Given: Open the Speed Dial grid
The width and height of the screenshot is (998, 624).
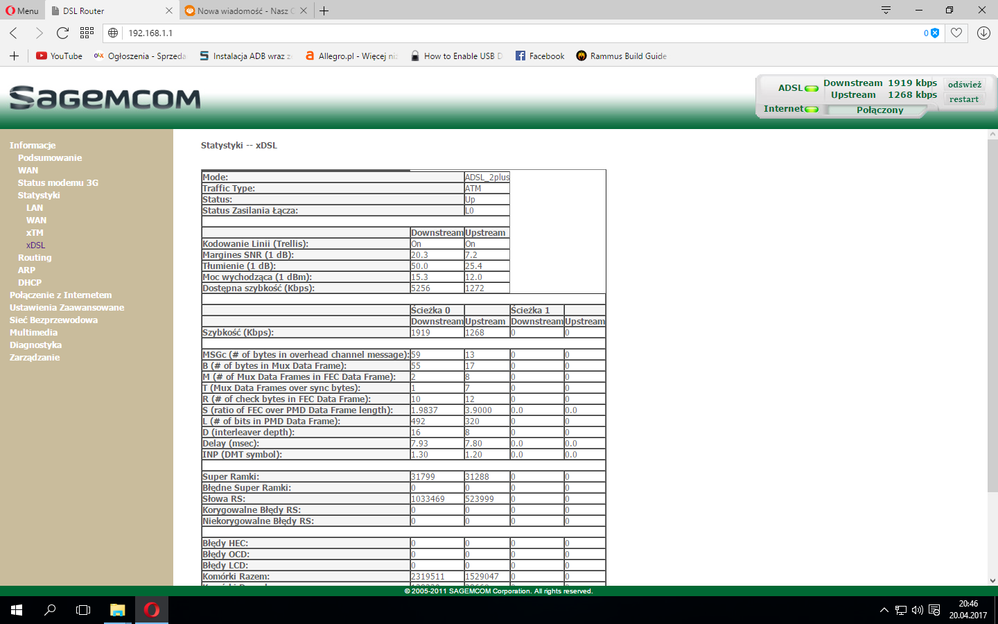Looking at the screenshot, I should coord(87,32).
